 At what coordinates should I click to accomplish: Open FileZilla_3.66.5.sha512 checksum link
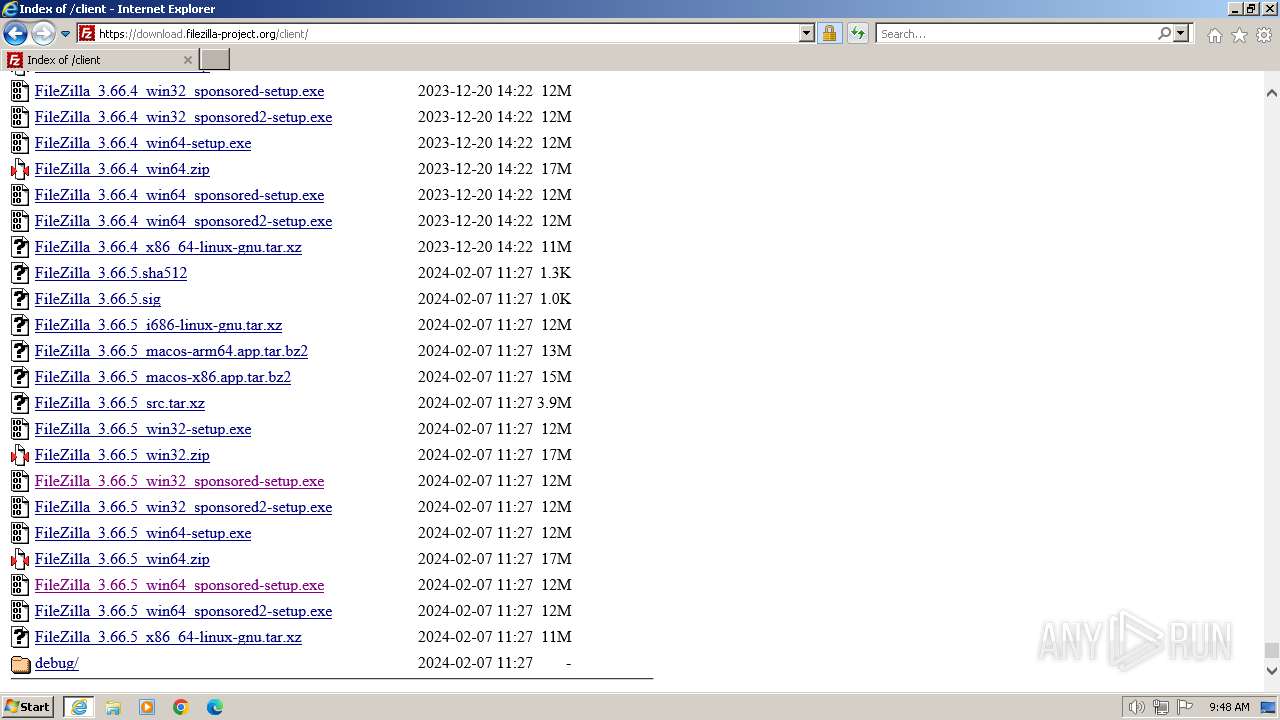[x=111, y=273]
